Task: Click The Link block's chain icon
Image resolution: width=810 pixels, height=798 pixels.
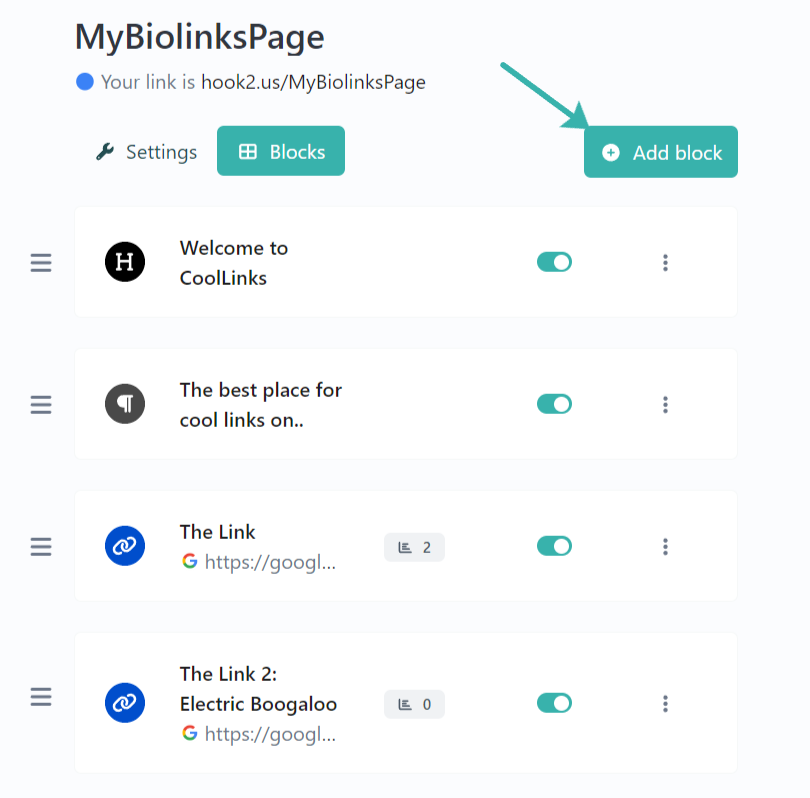Action: 125,547
